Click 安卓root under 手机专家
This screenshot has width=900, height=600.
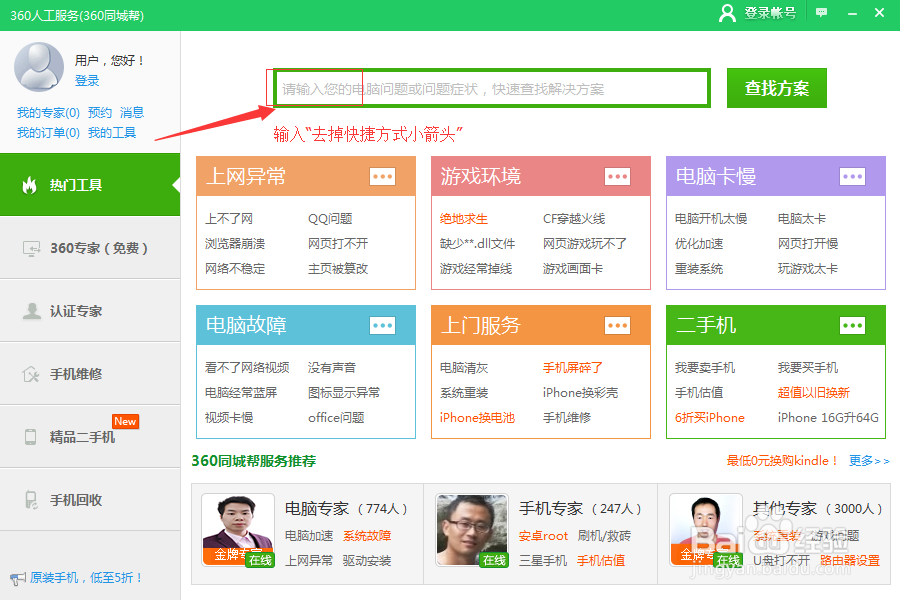[544, 536]
